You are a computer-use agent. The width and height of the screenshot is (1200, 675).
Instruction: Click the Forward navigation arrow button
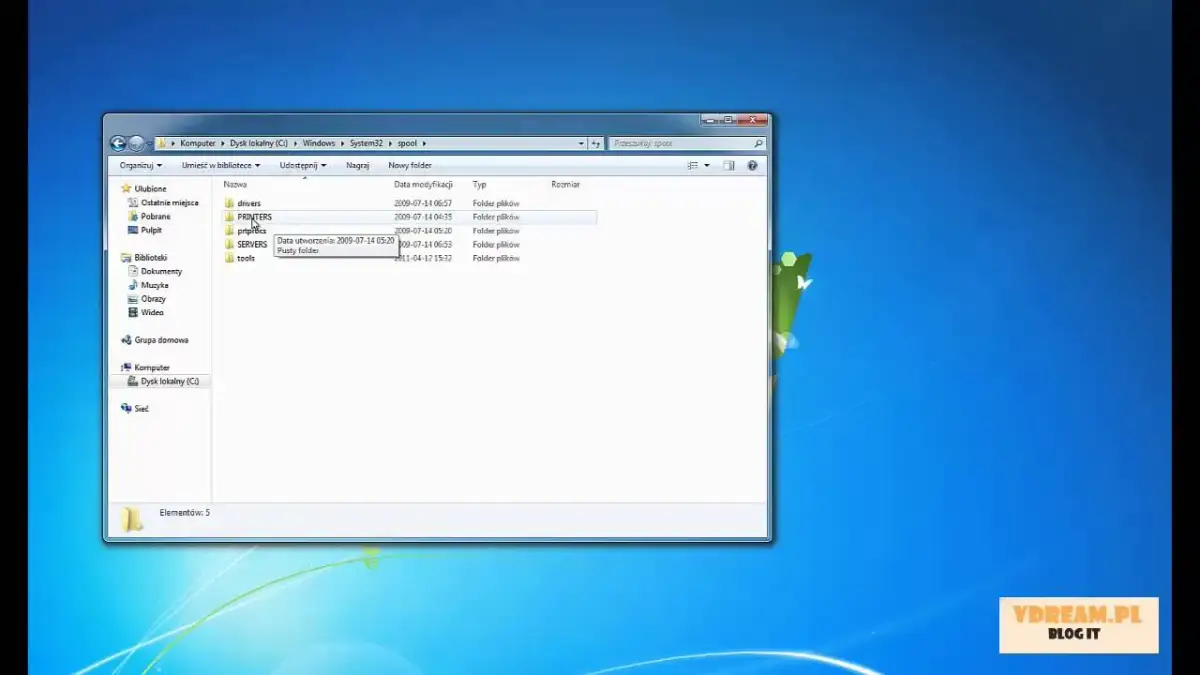(x=136, y=144)
